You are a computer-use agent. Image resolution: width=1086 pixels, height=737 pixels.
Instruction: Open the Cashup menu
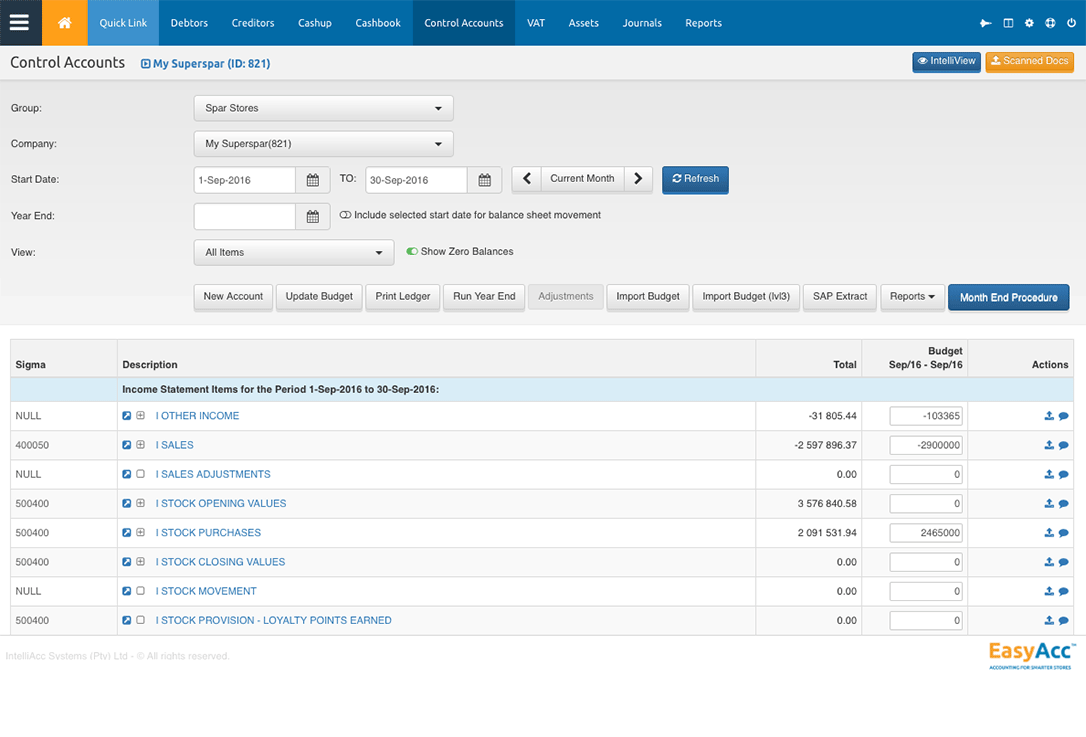tap(314, 23)
